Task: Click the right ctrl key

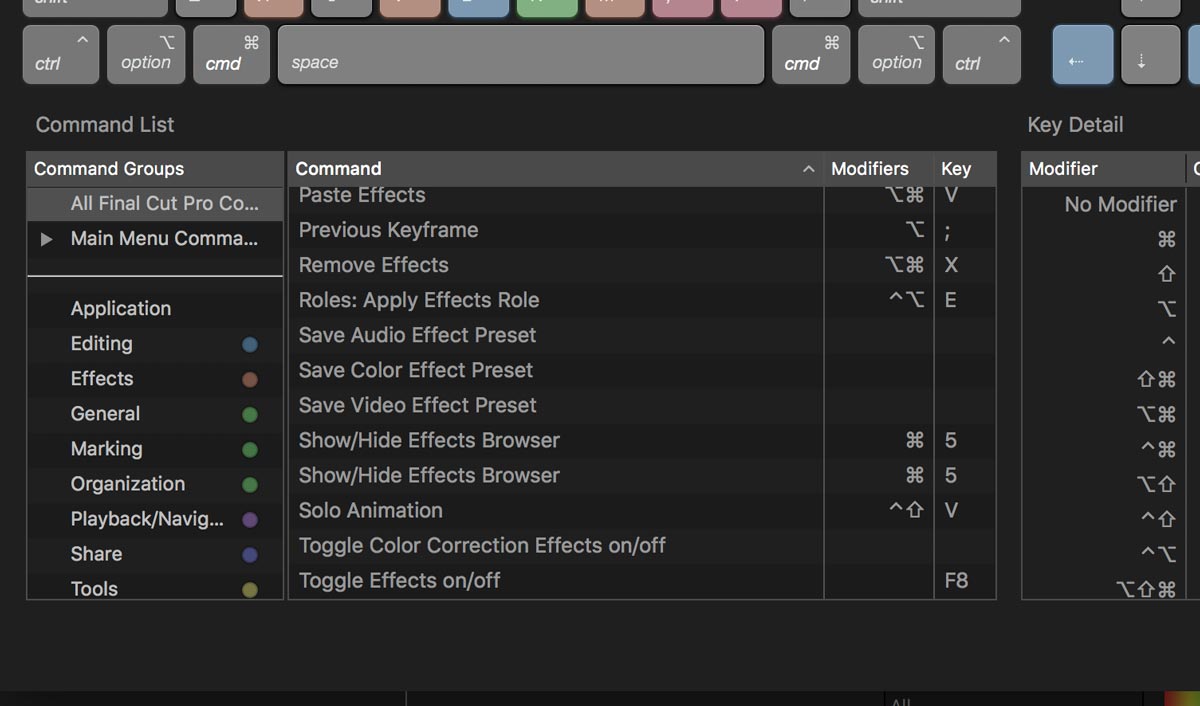Action: 981,54
